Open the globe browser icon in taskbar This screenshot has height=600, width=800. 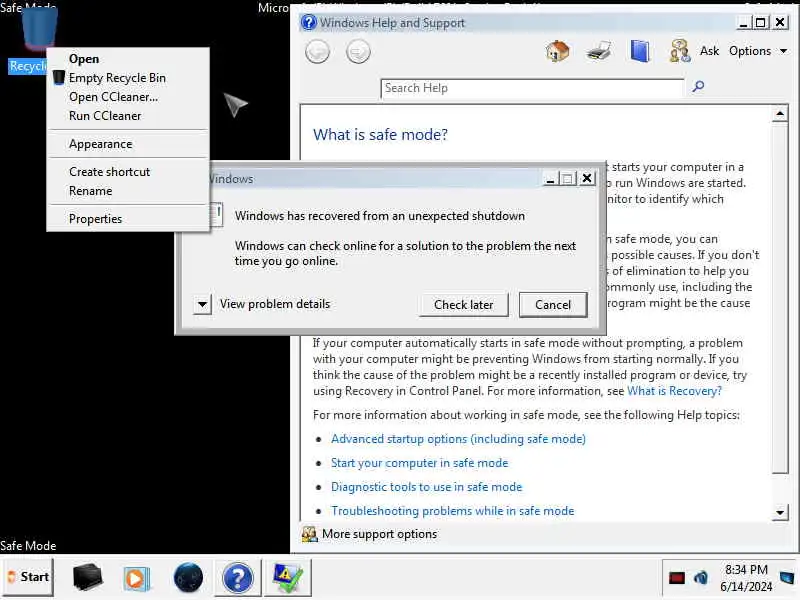coord(188,578)
